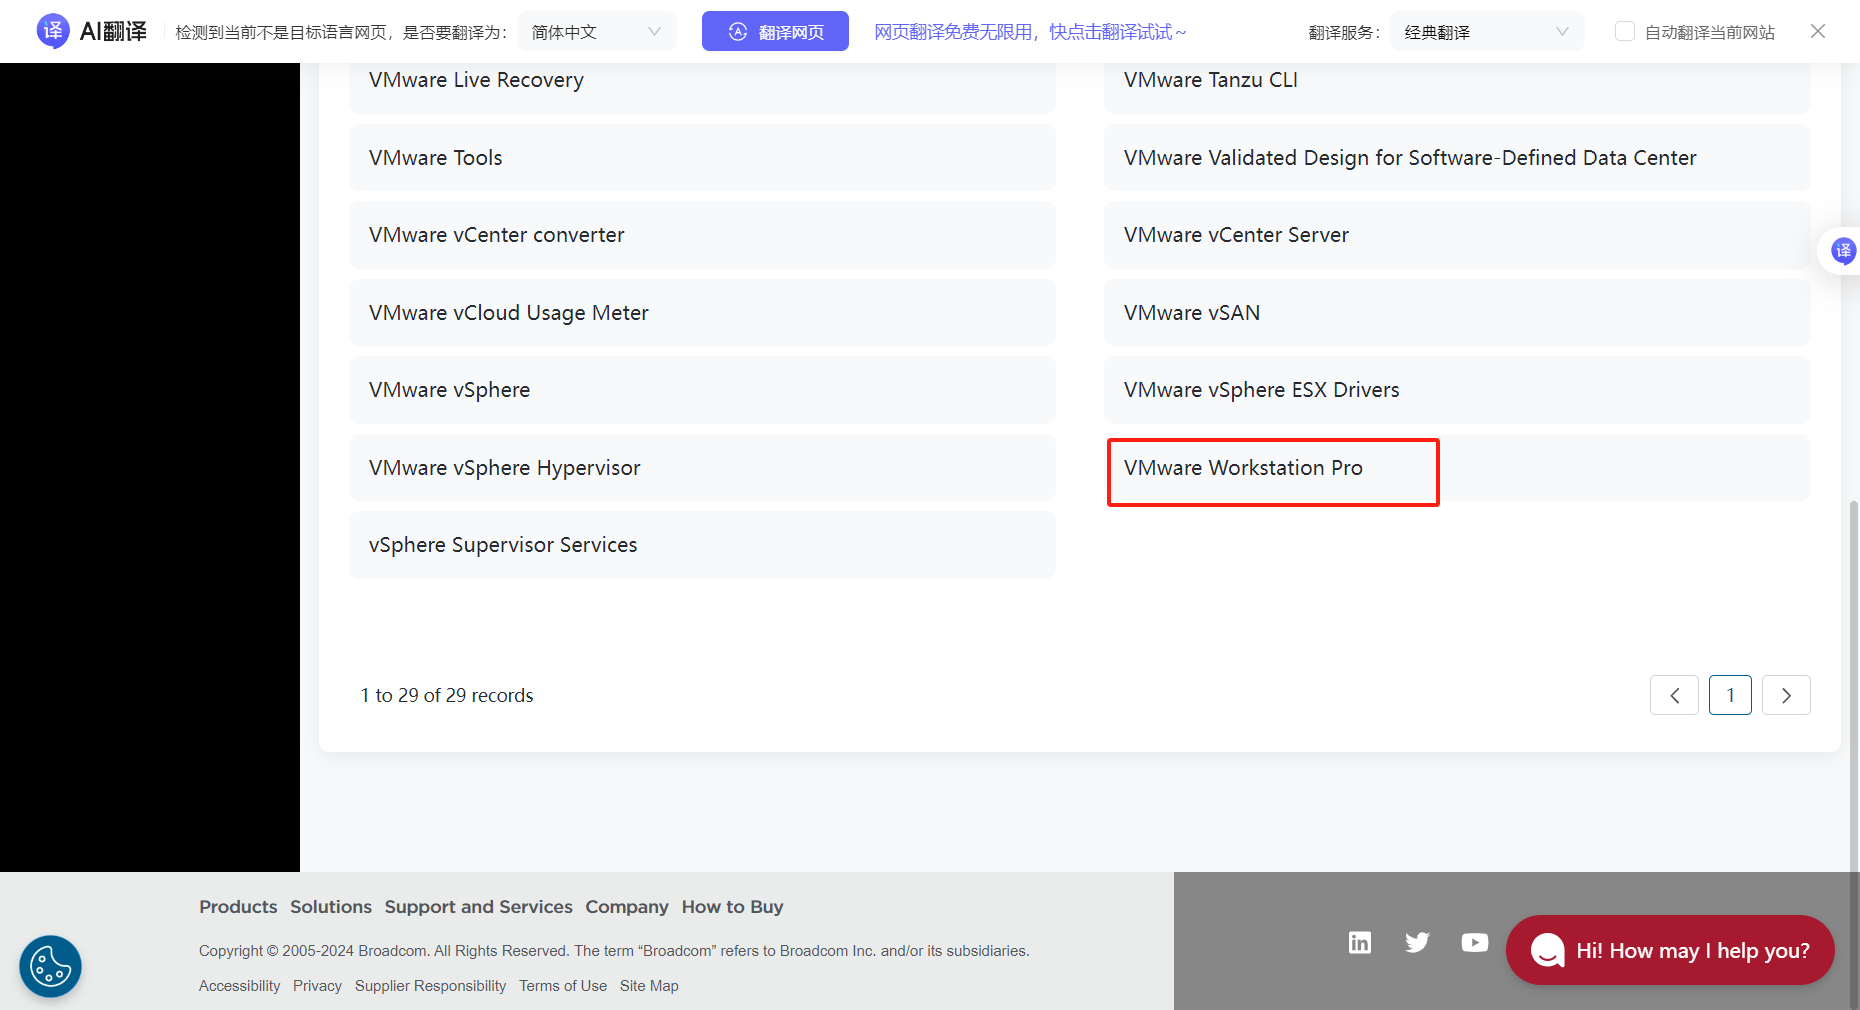This screenshot has width=1860, height=1010.
Task: Open Company footer menu
Action: tap(627, 907)
